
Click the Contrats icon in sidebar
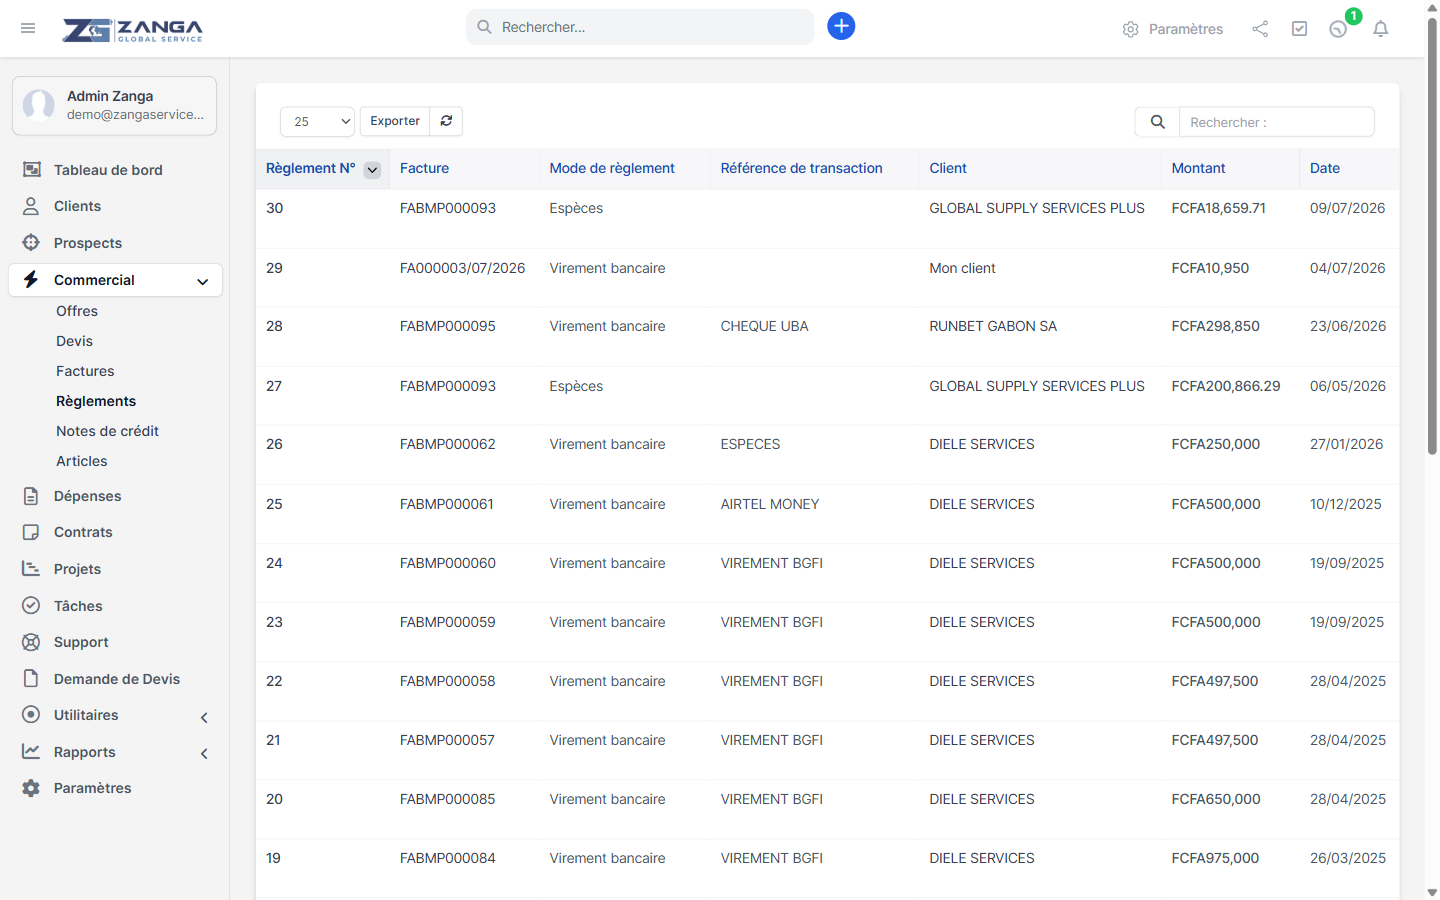tap(31, 532)
